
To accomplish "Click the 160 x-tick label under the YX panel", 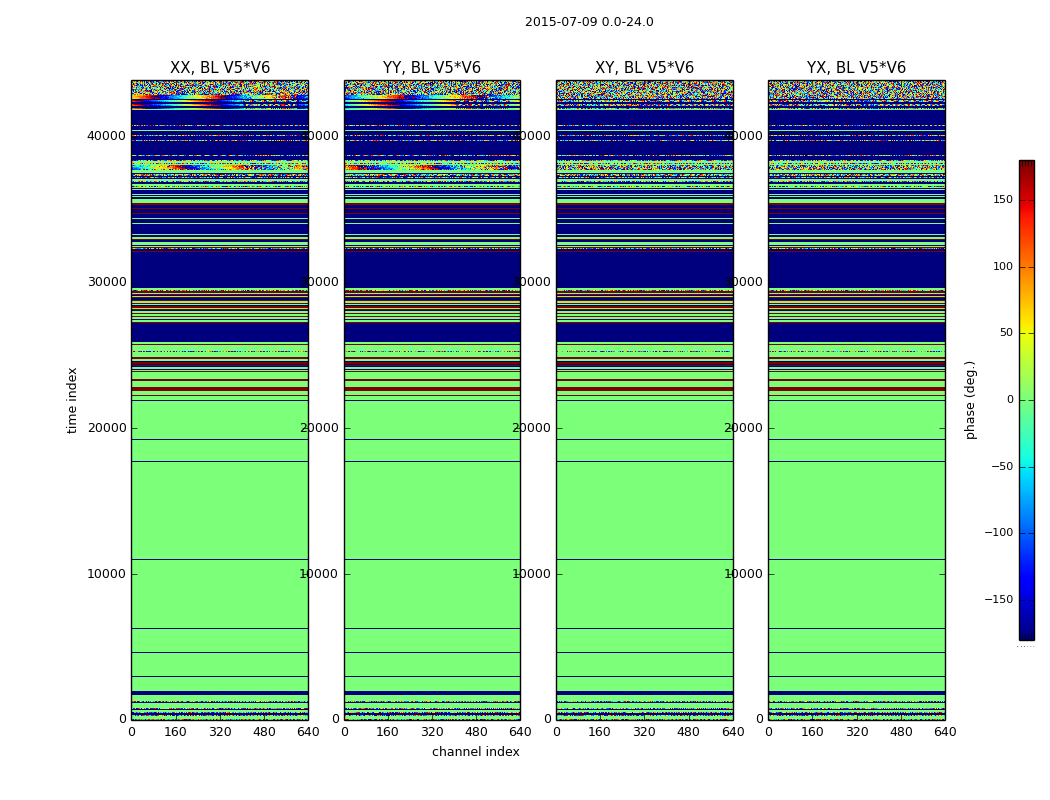I will tap(812, 732).
